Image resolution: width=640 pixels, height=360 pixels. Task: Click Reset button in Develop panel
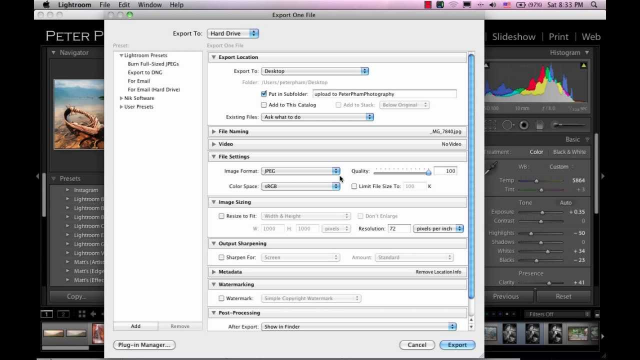tap(563, 297)
